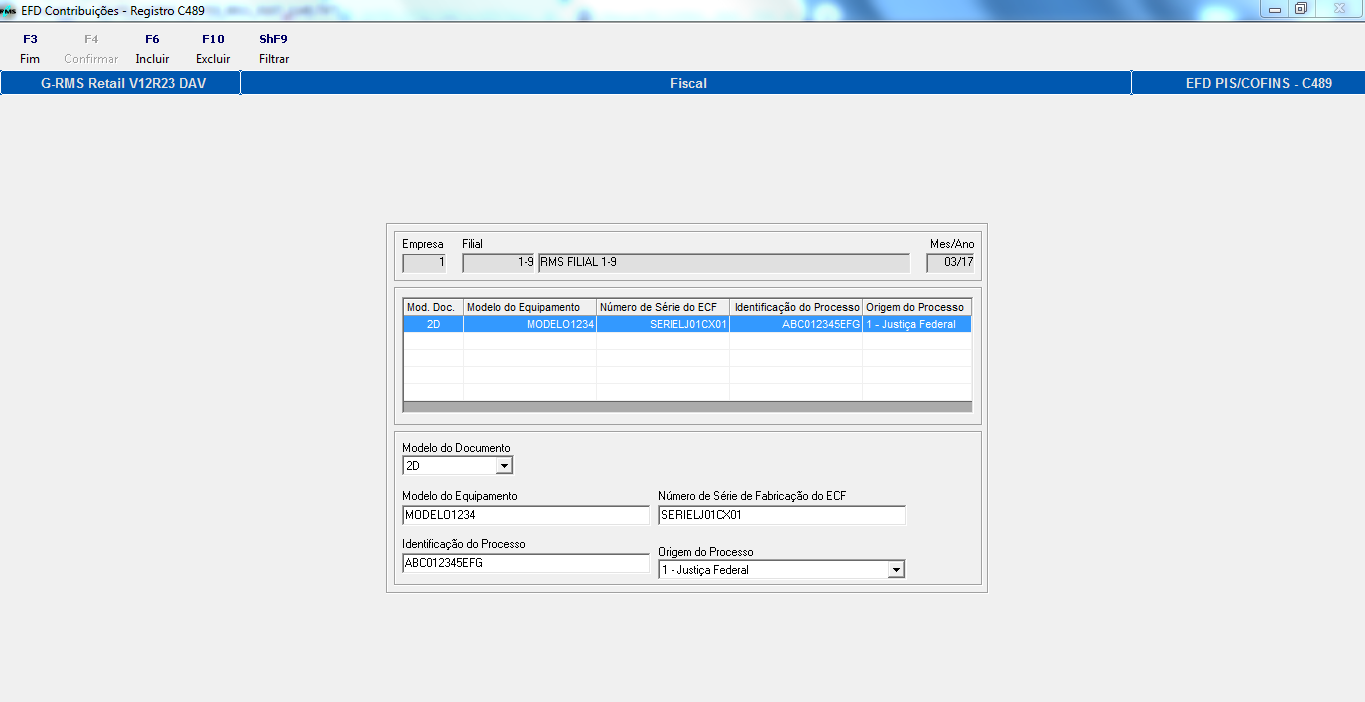Select the SERIELJ01CX01 table cell
This screenshot has width=1365, height=702.
(663, 324)
